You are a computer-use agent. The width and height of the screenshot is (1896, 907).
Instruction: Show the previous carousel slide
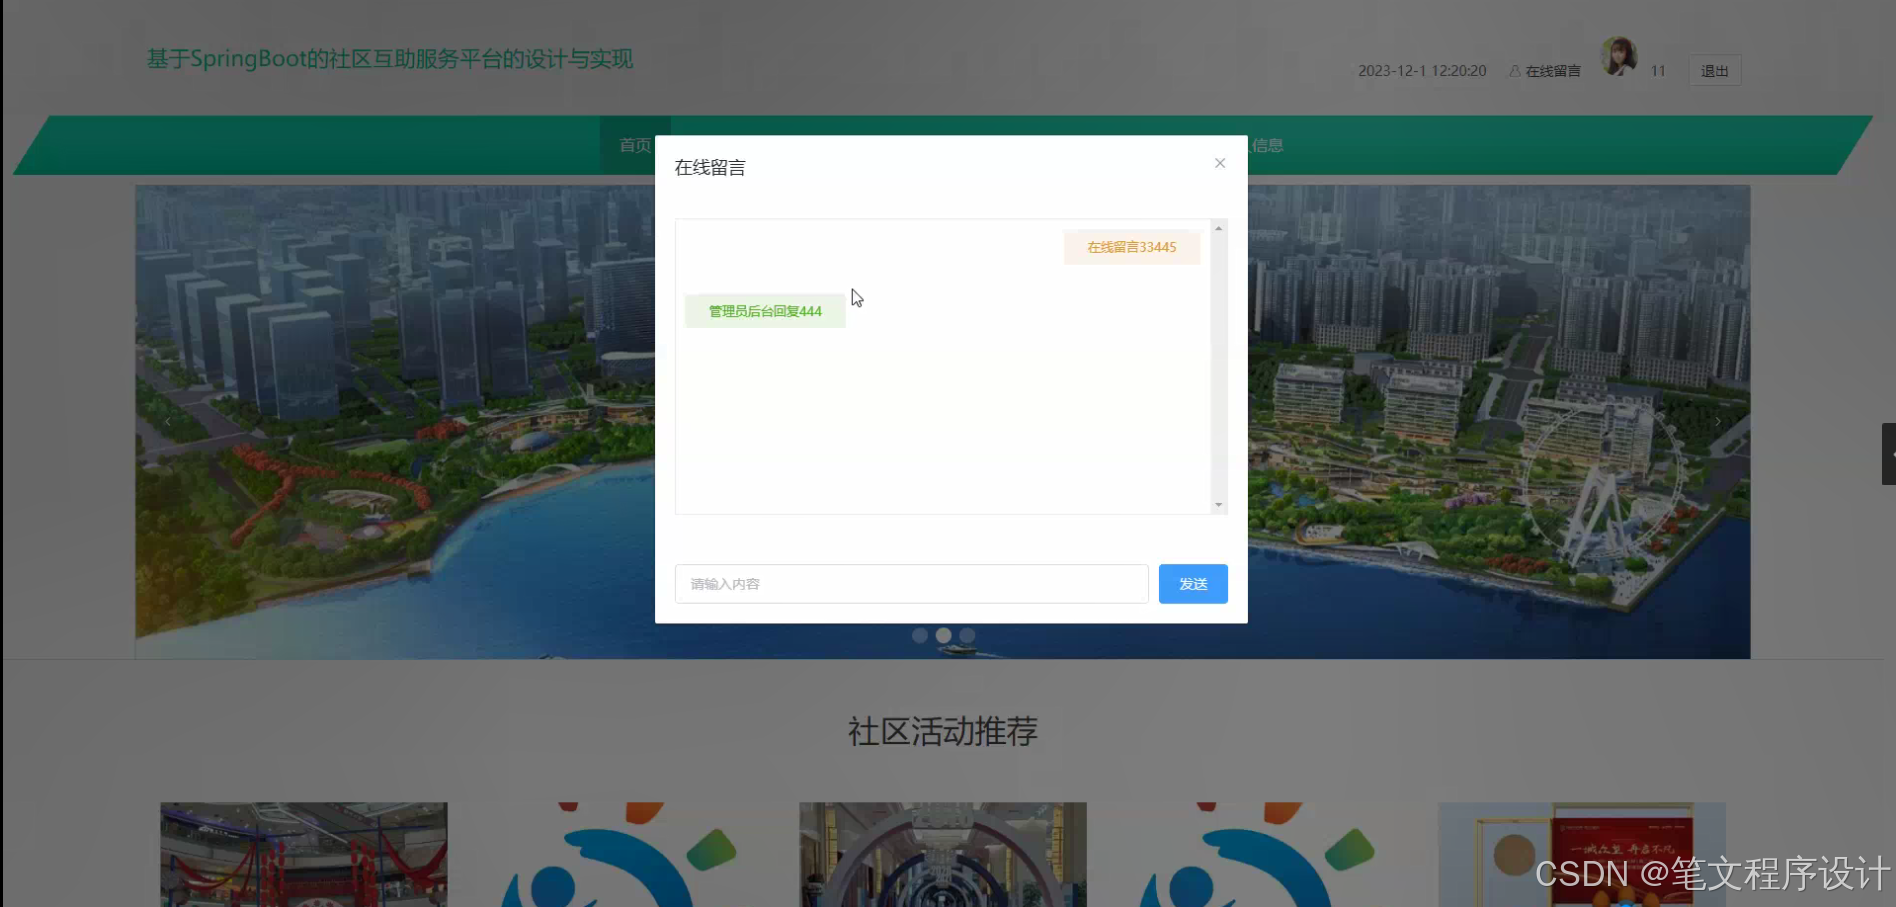point(168,422)
